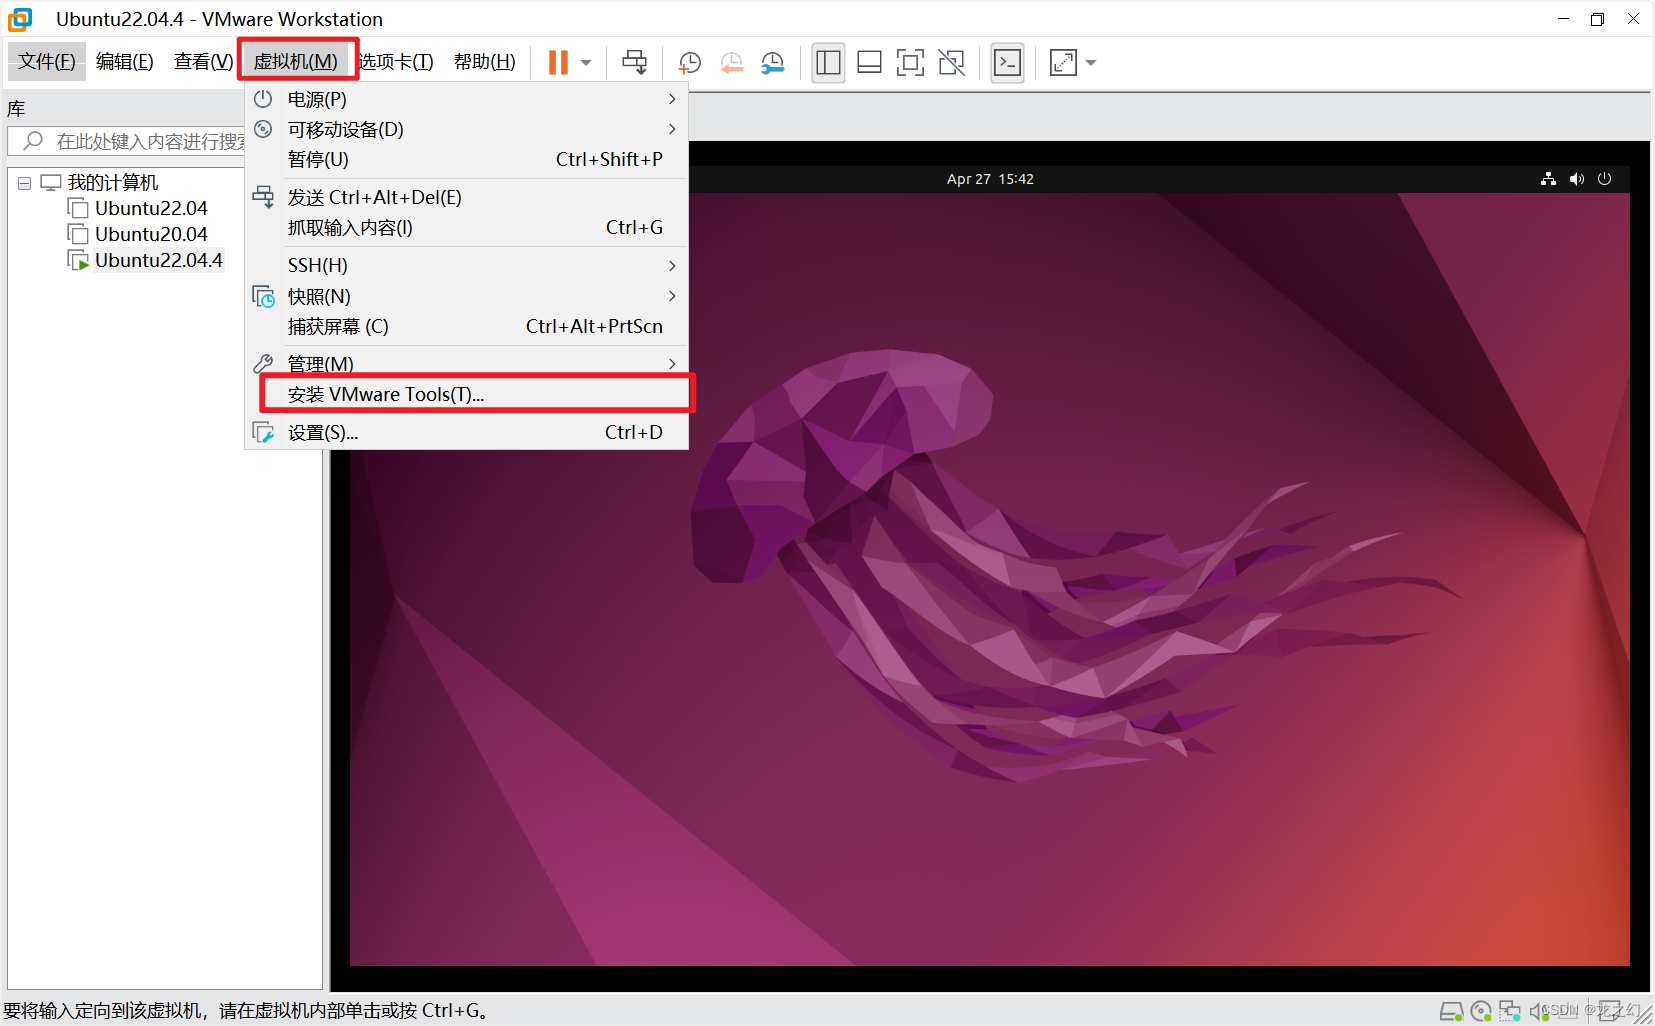Viewport: 1655px width, 1026px height.
Task: Click the pause virtual machine toolbar icon
Action: point(558,62)
